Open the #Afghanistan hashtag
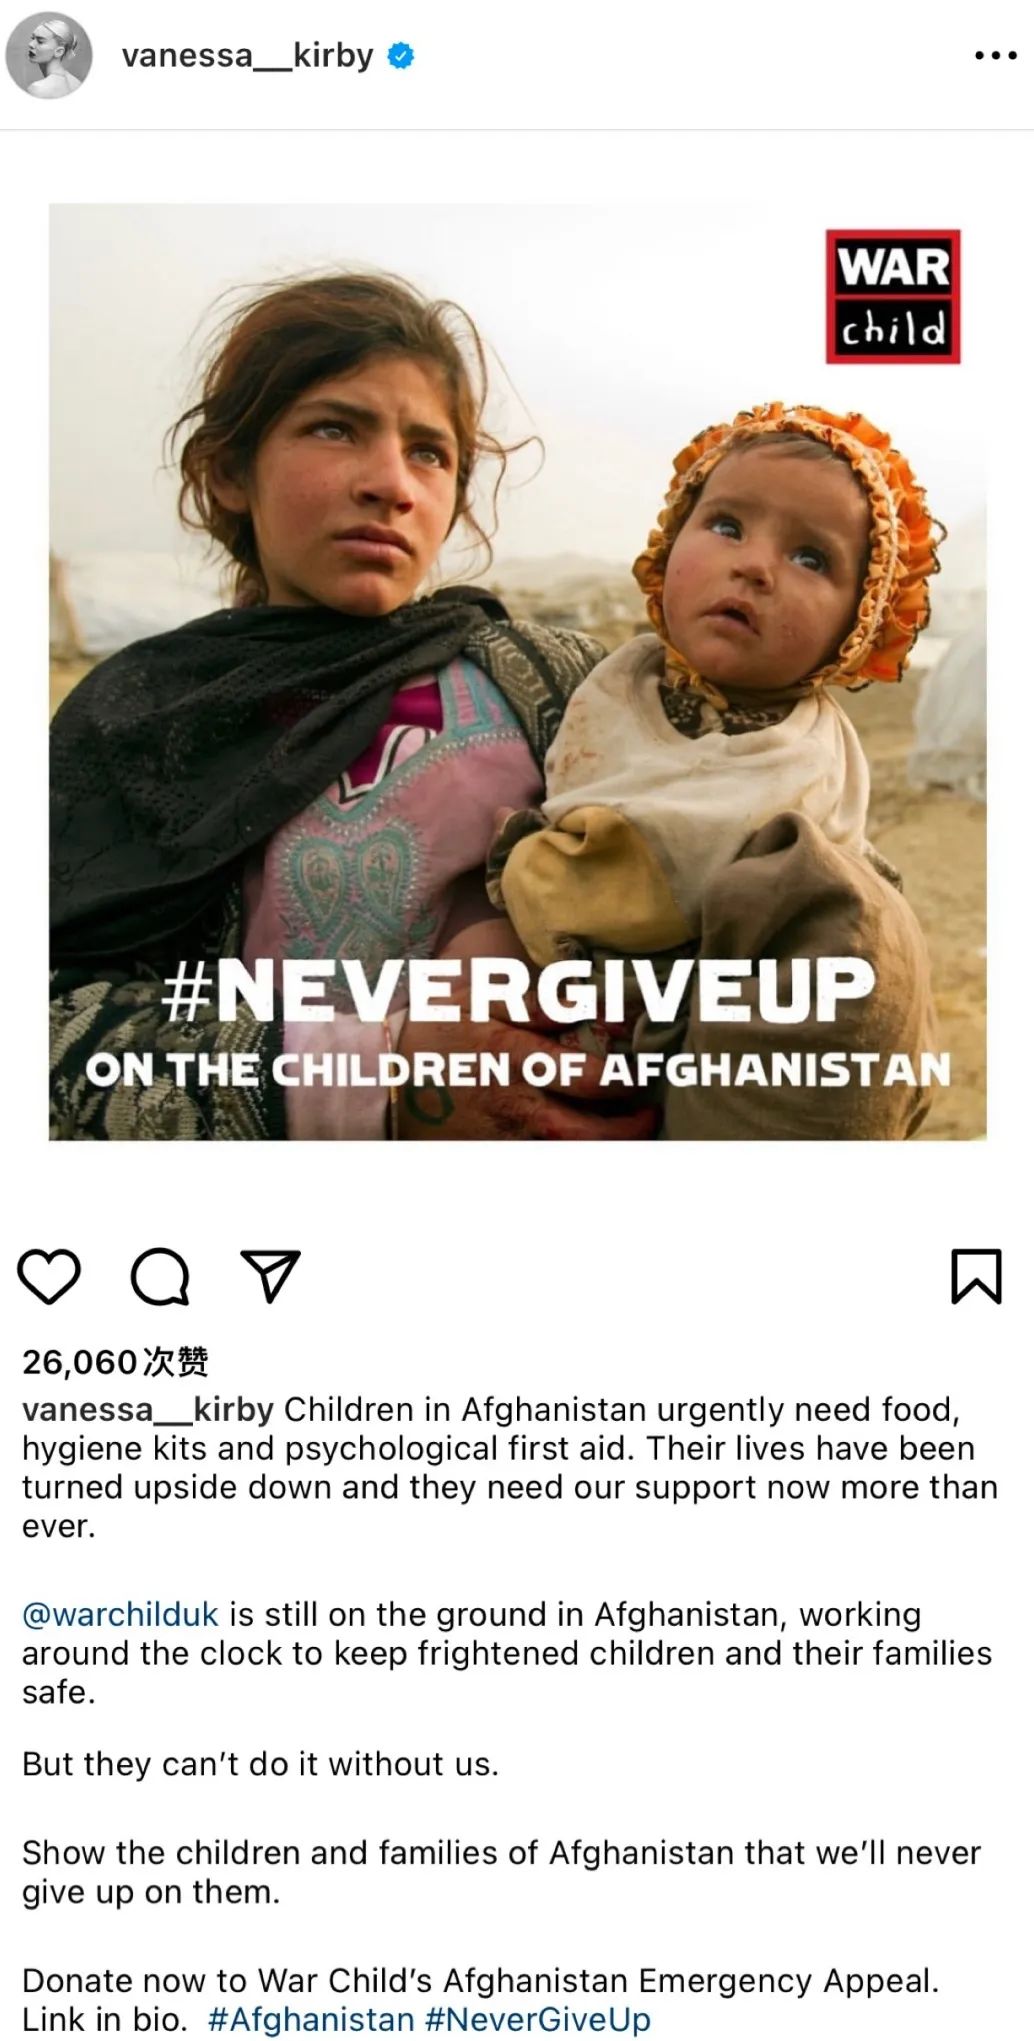Image resolution: width=1034 pixels, height=2041 pixels. pyautogui.click(x=311, y=2019)
